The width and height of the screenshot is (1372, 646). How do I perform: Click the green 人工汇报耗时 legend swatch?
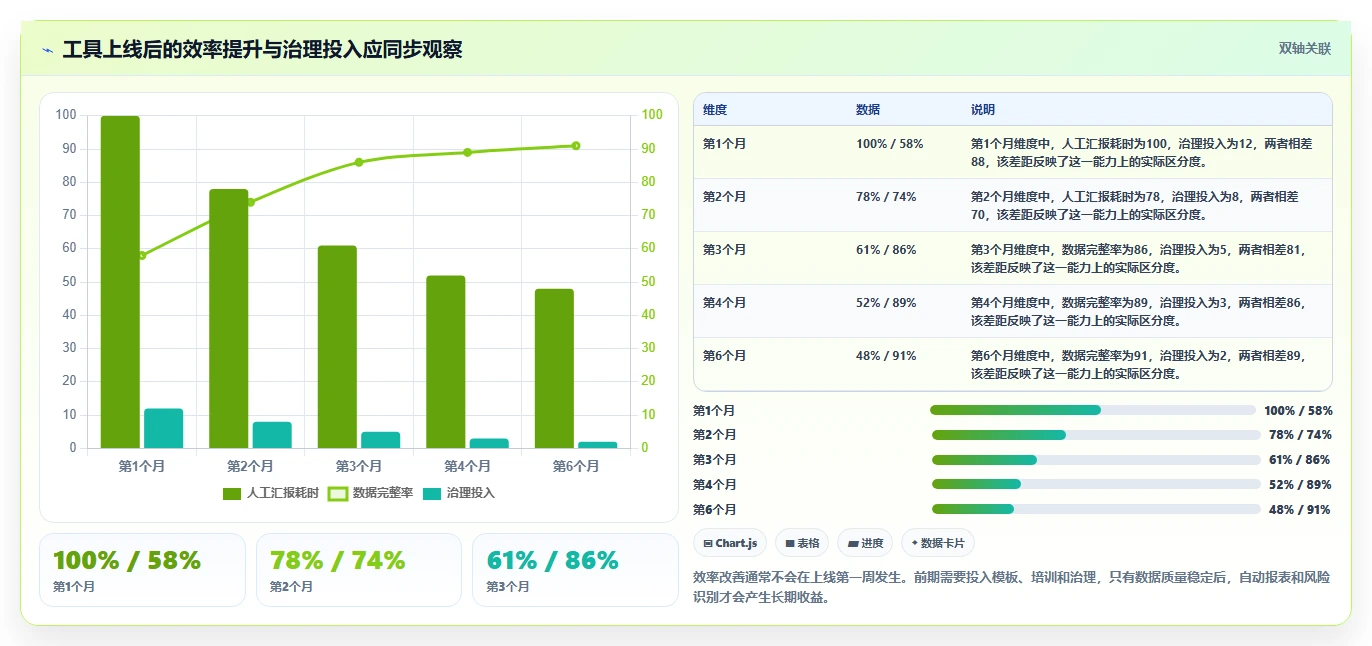coord(232,494)
